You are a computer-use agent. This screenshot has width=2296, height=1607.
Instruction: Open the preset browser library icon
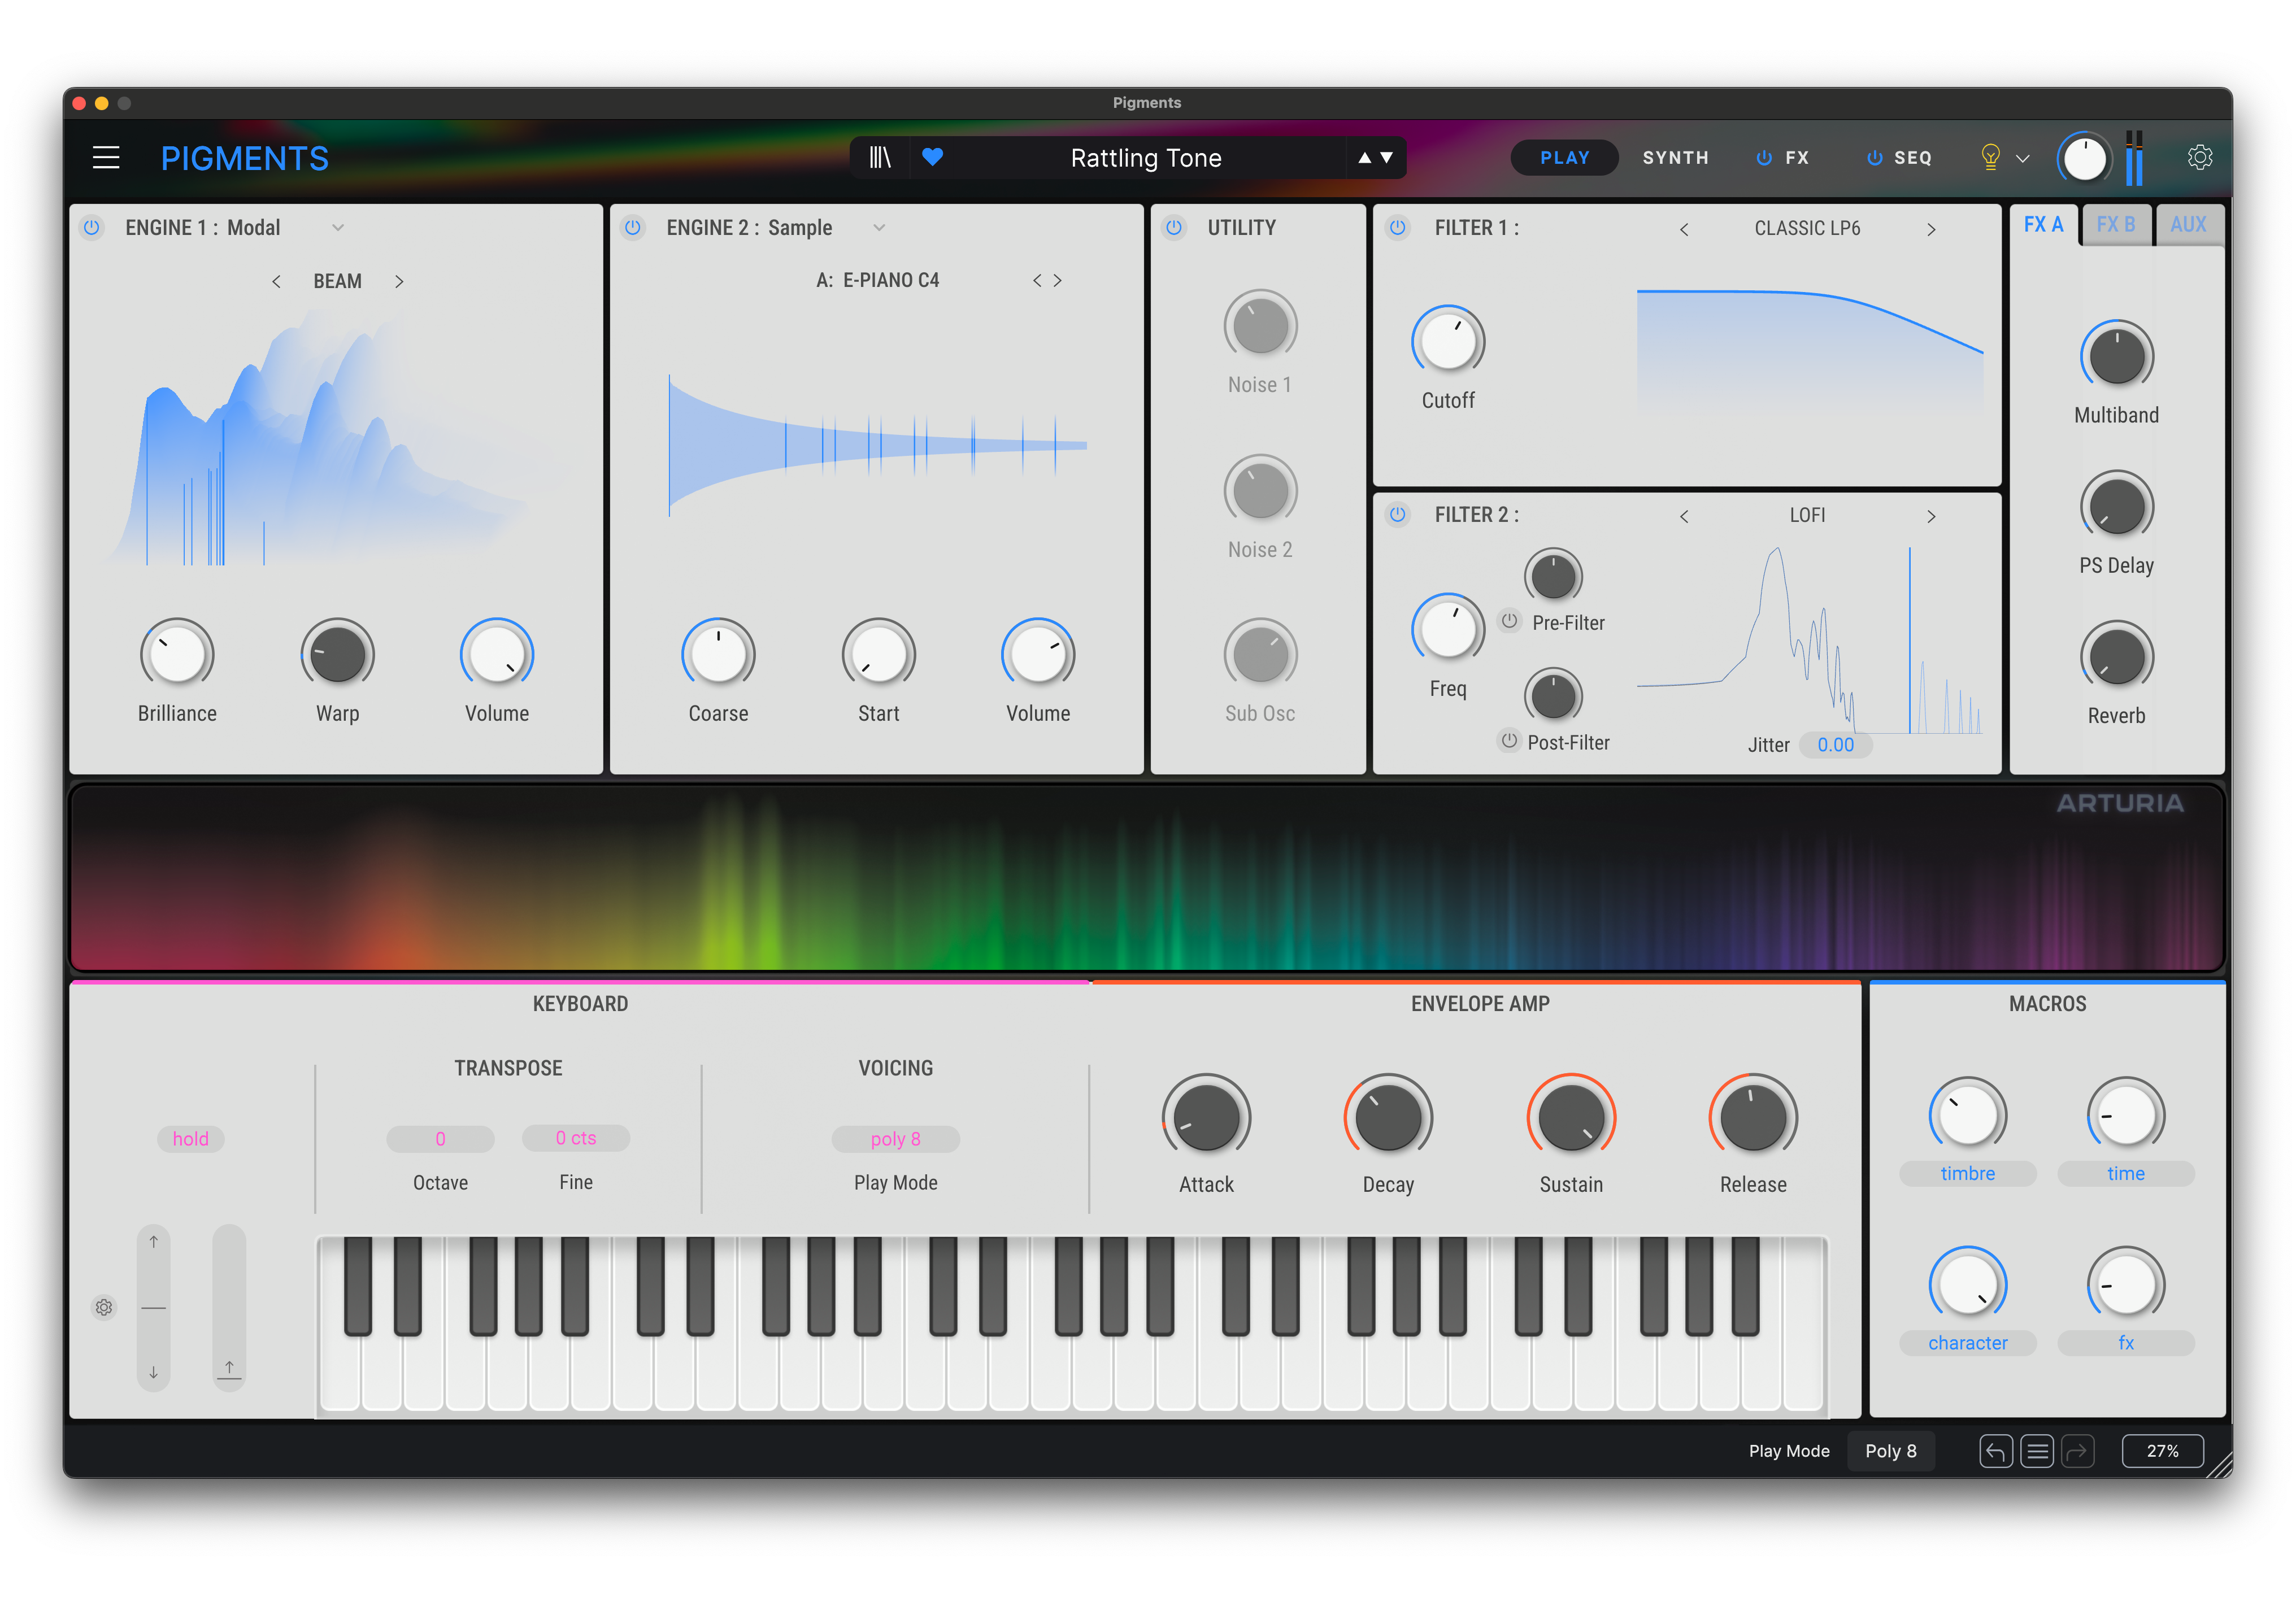[879, 158]
